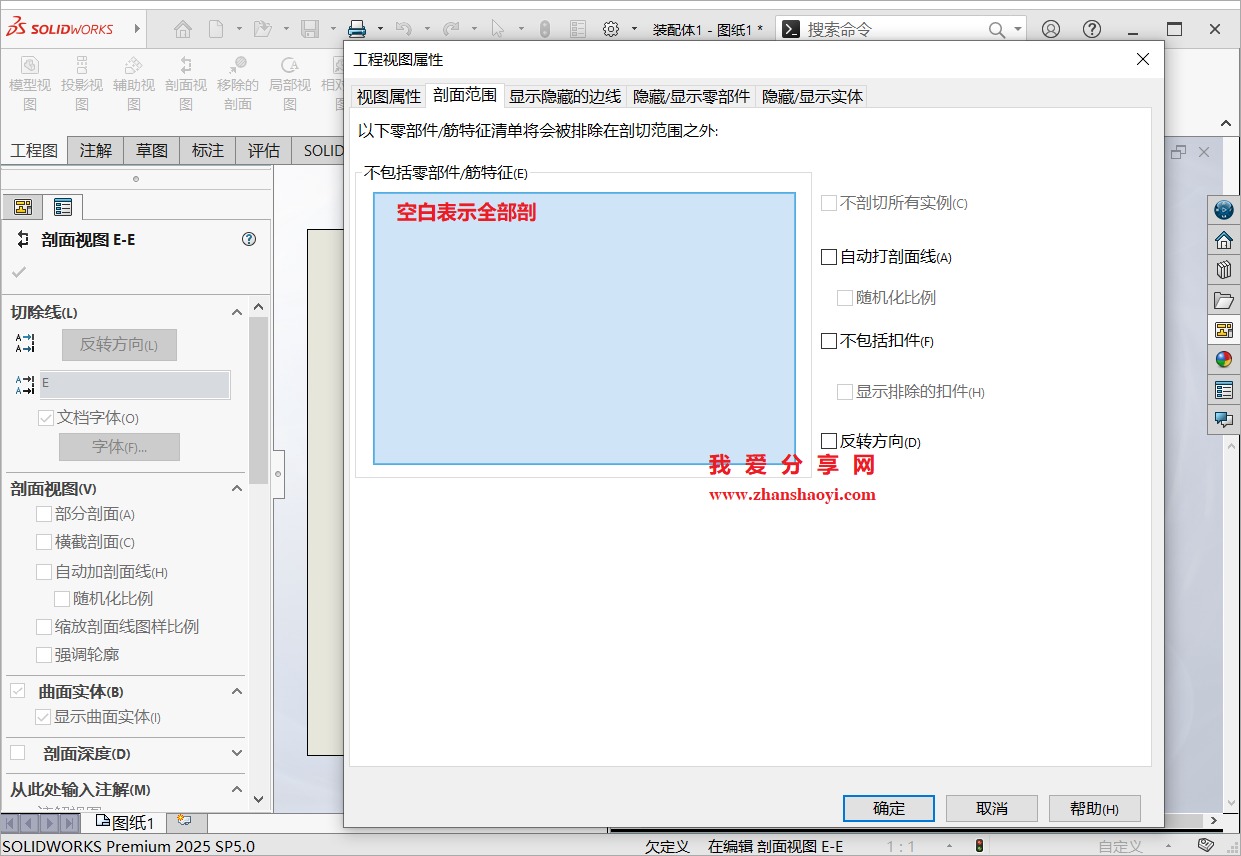The image size is (1241, 856).
Task: Click the Redo icon
Action: point(451,29)
